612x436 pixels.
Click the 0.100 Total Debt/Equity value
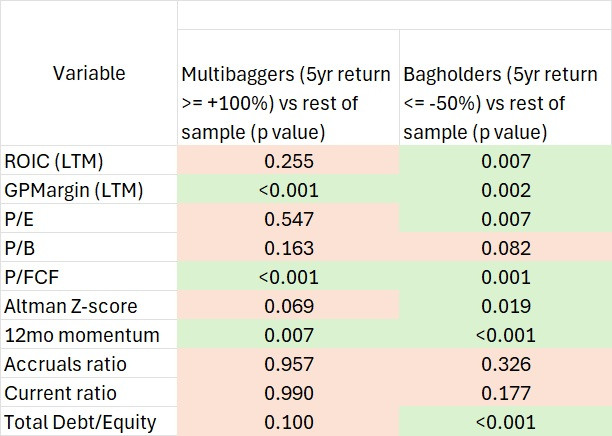pos(288,422)
